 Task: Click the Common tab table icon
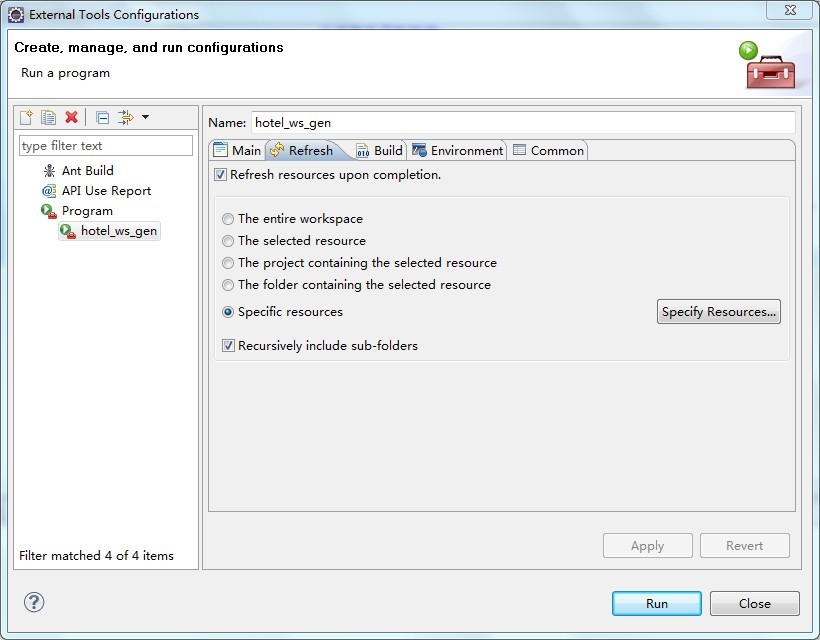(519, 151)
